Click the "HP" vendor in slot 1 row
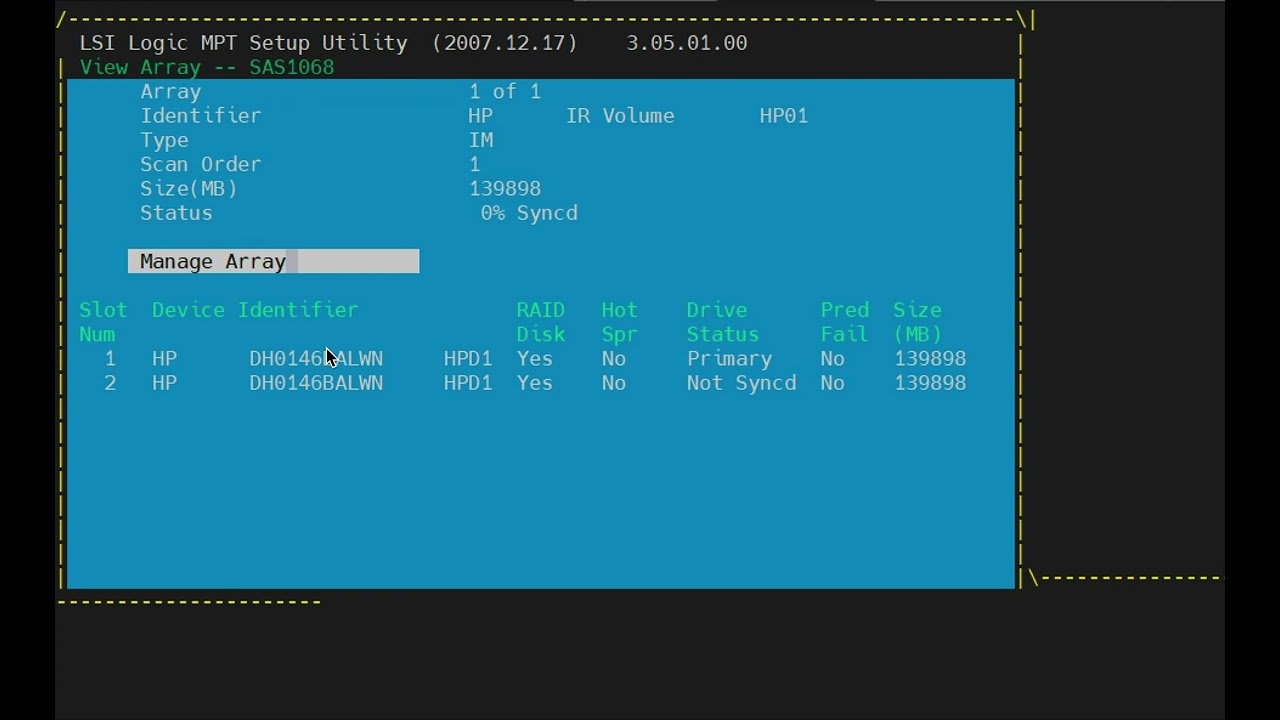Image resolution: width=1280 pixels, height=720 pixels. click(x=165, y=358)
